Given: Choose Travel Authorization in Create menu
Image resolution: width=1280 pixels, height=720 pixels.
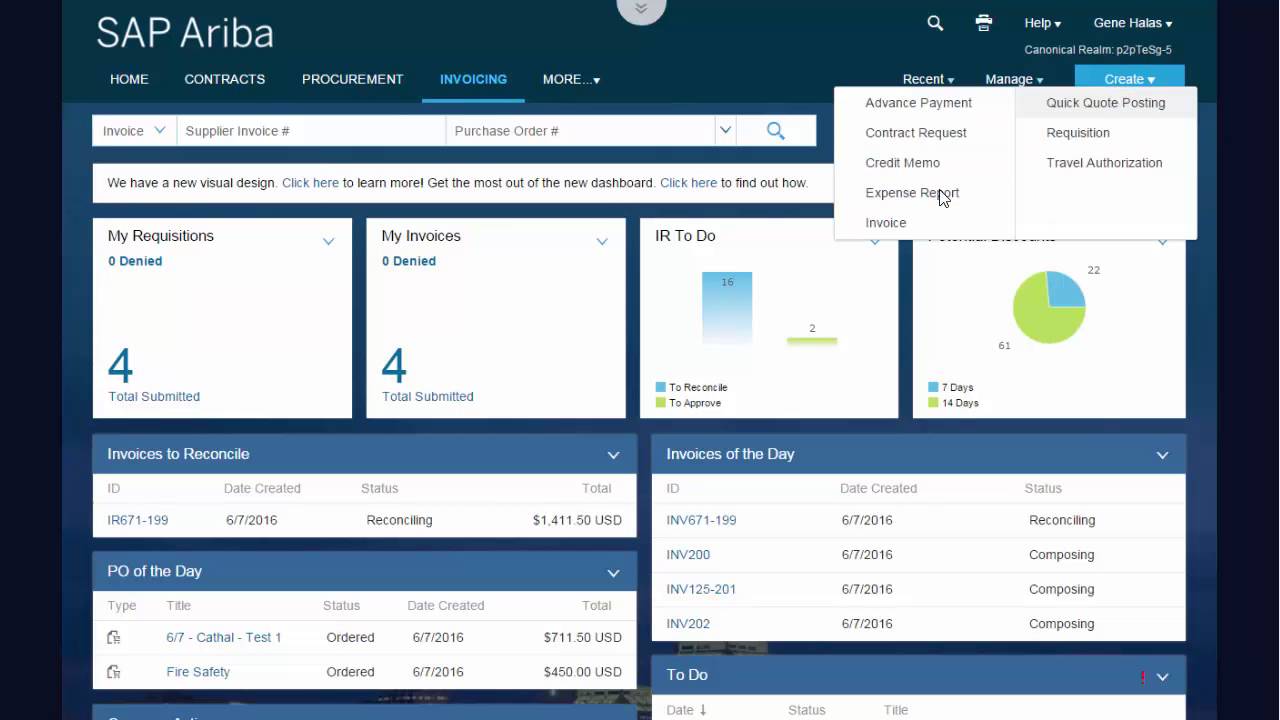Looking at the screenshot, I should [1104, 163].
